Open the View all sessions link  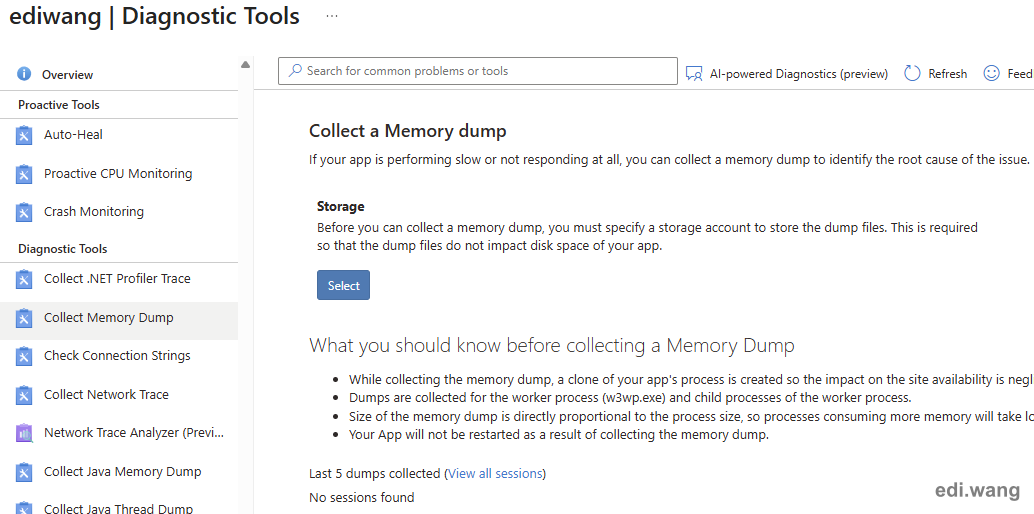[495, 473]
